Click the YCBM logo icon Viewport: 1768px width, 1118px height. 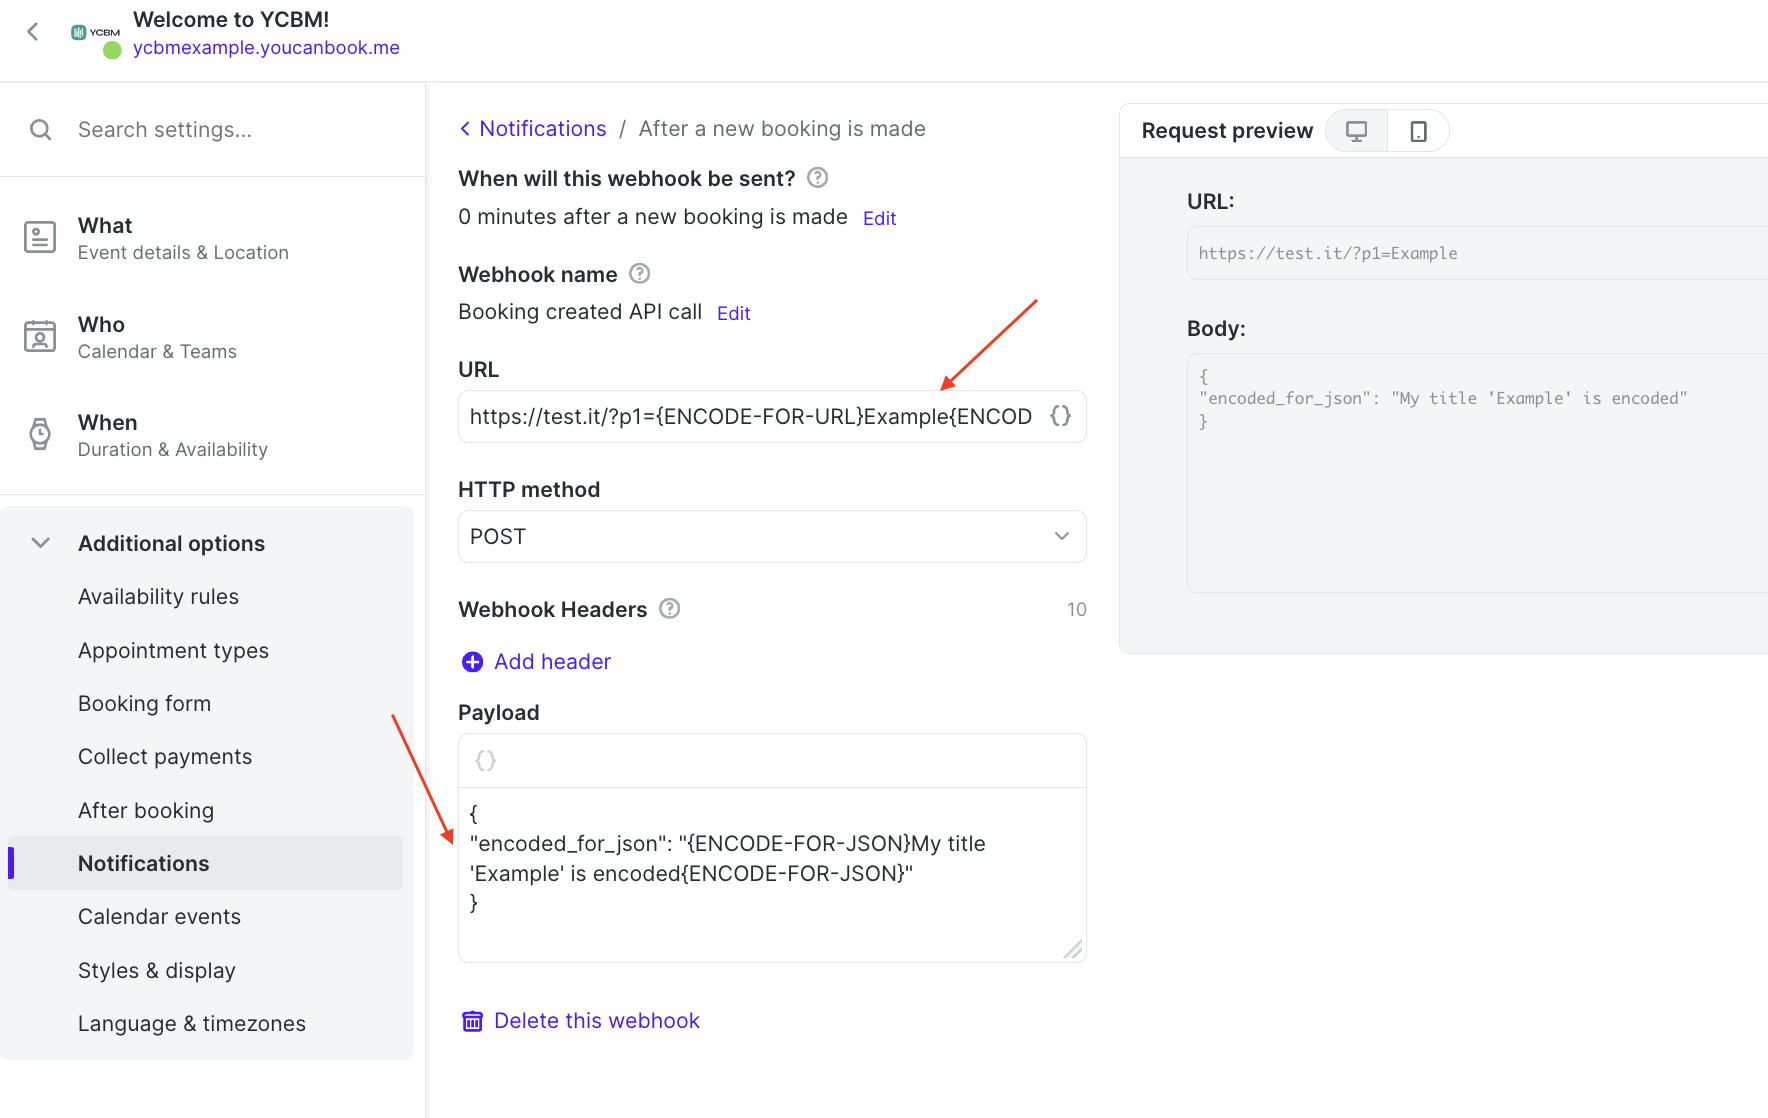pyautogui.click(x=95, y=33)
